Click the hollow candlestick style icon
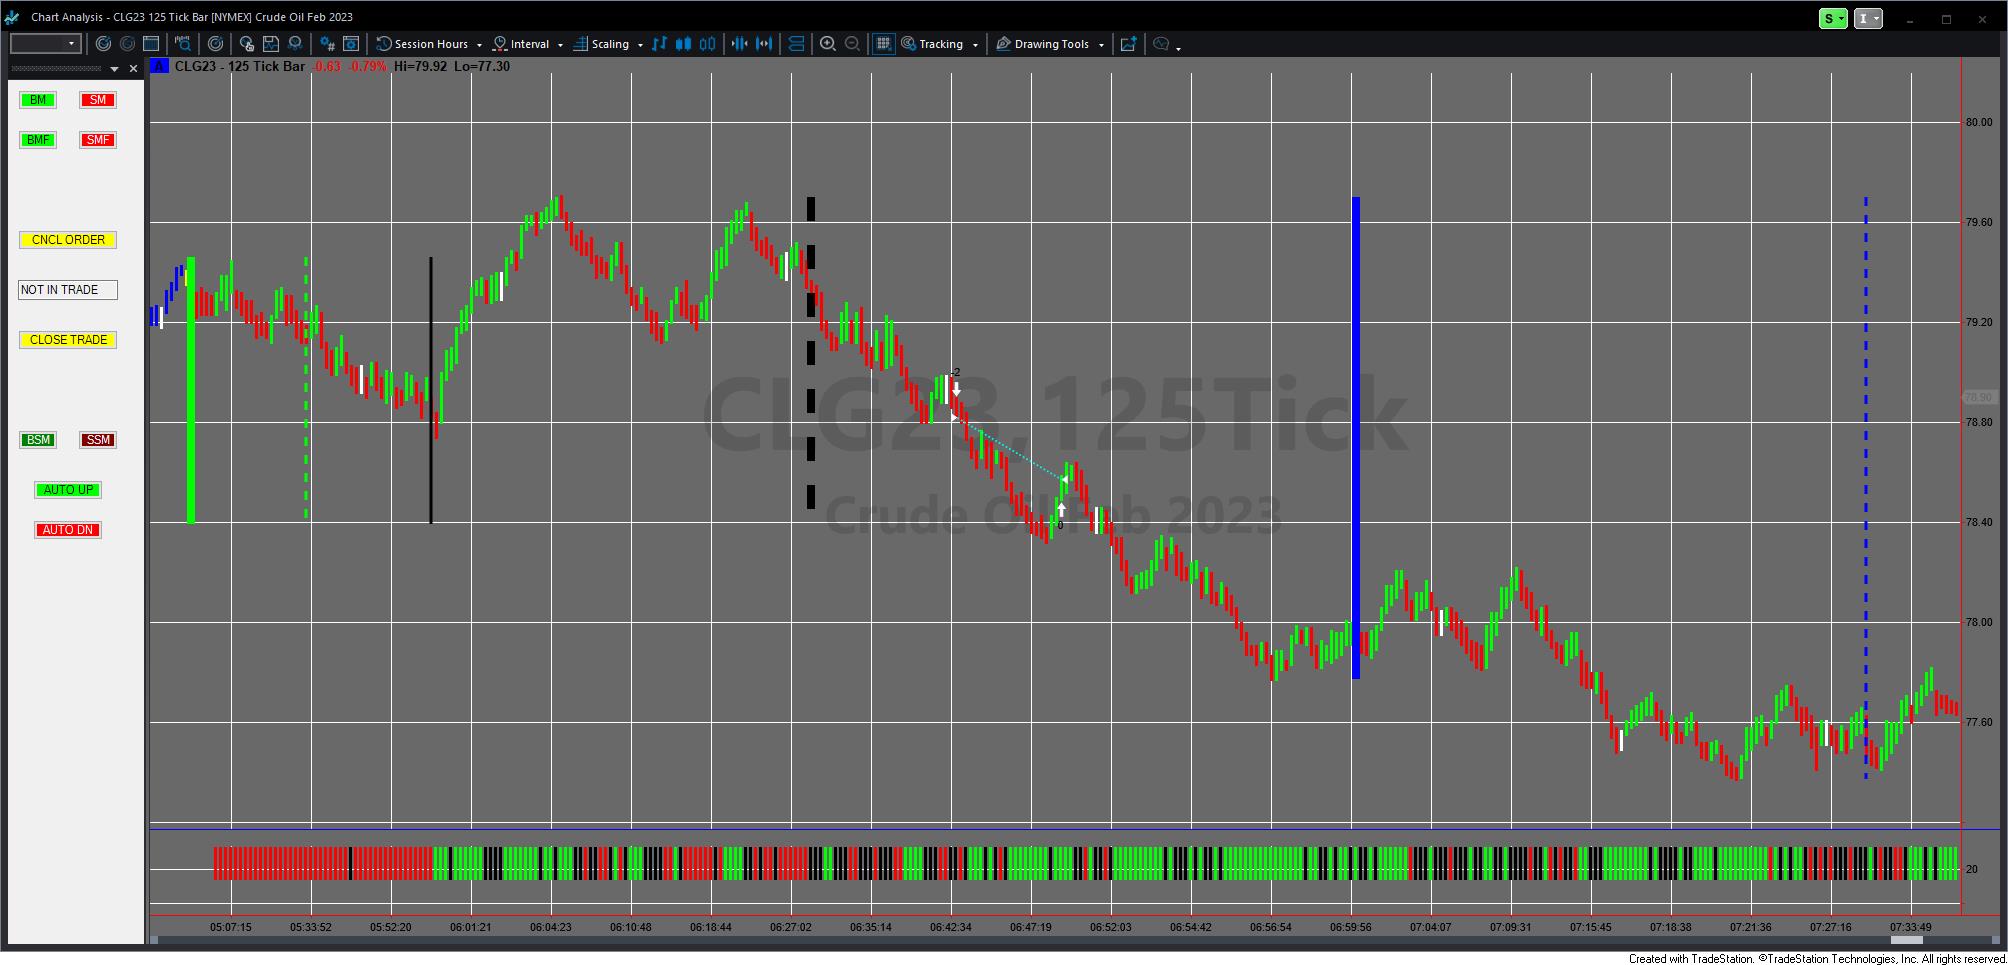This screenshot has height=965, width=2008. [708, 44]
